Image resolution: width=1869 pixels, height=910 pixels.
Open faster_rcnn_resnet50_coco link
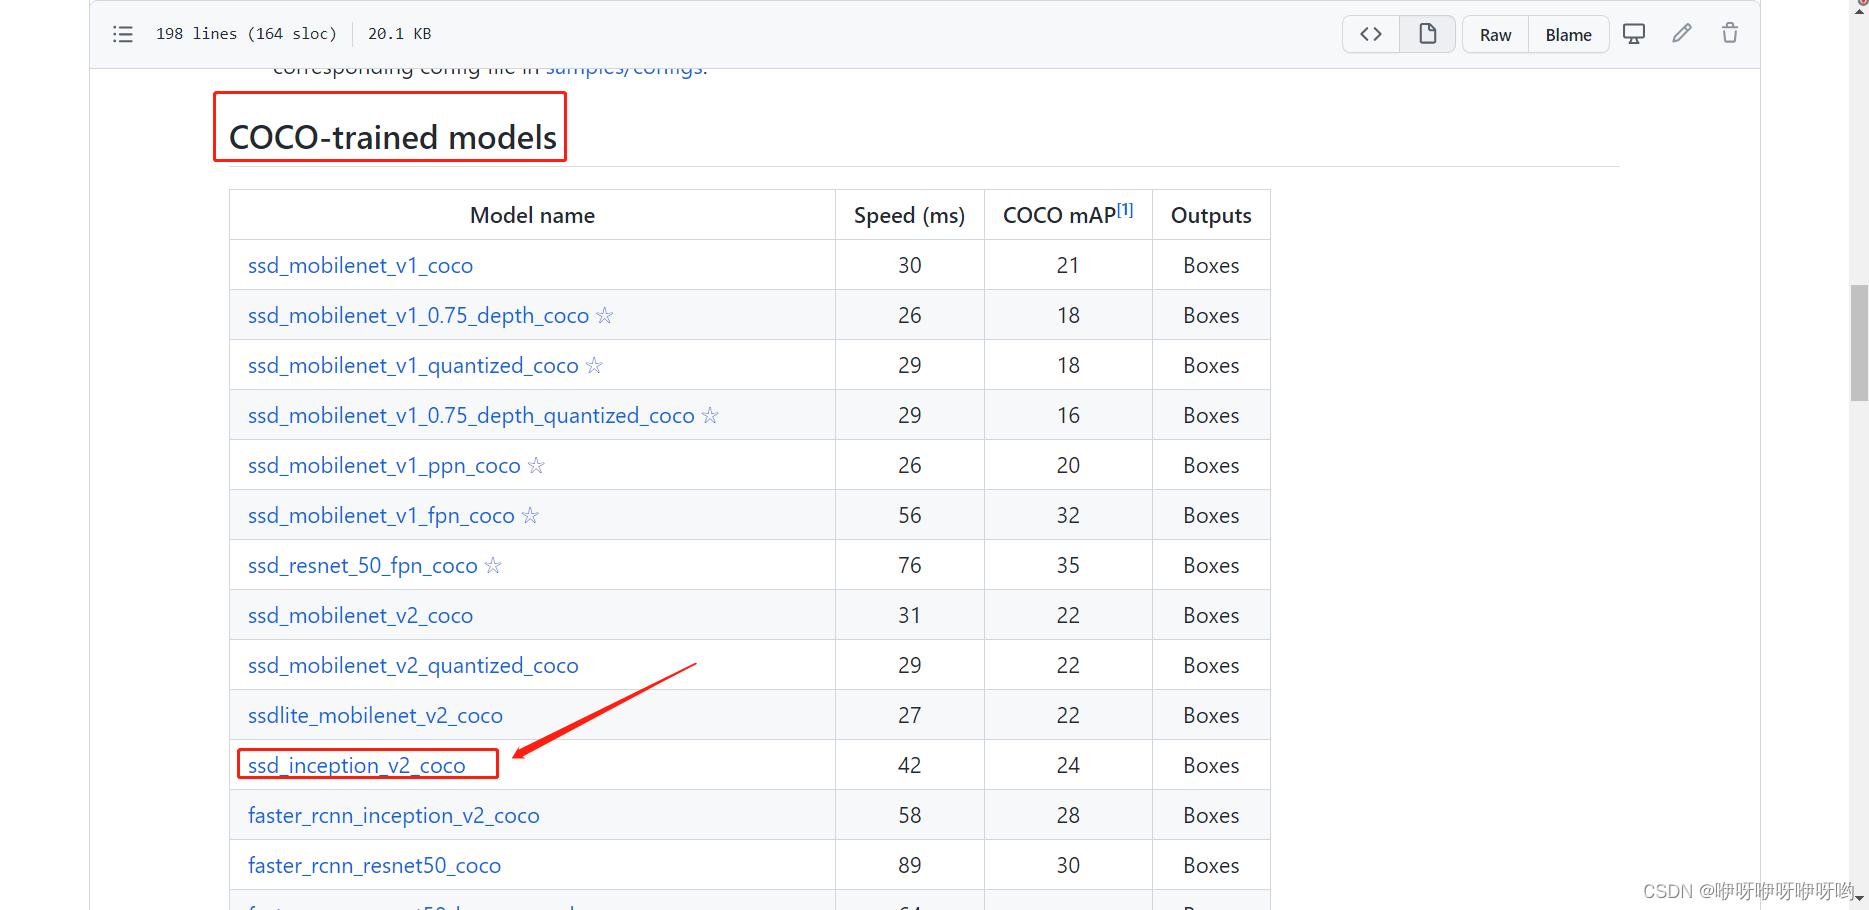click(x=374, y=865)
